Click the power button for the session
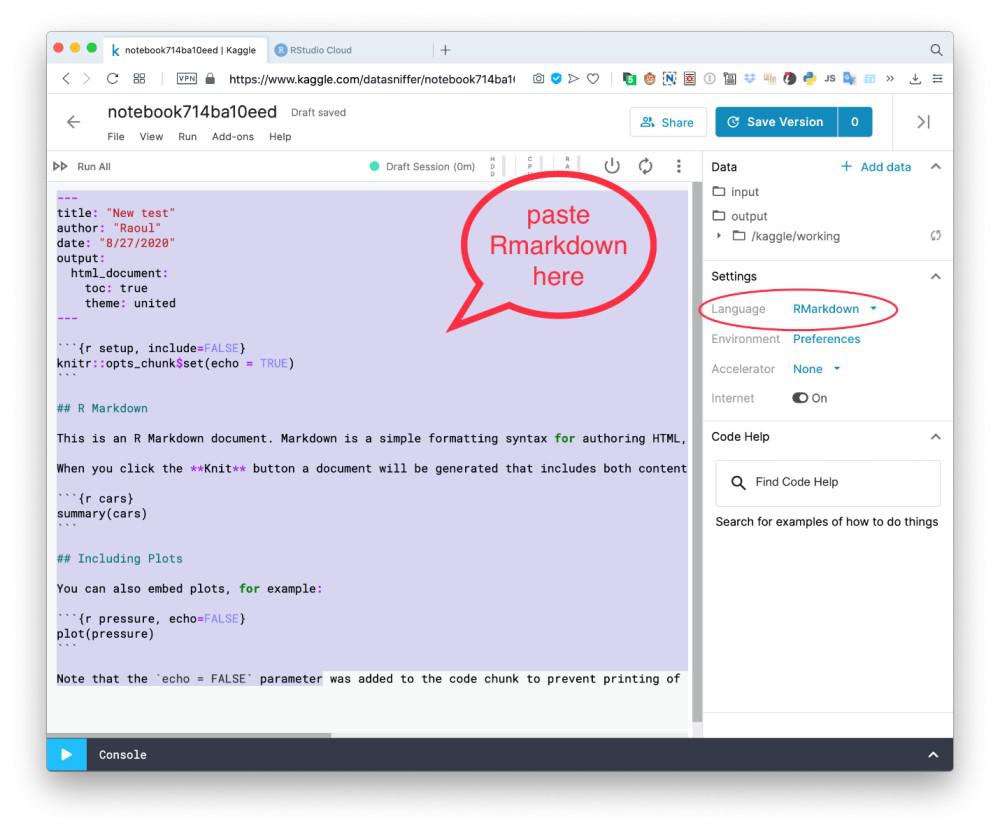This screenshot has width=1000, height=833. pyautogui.click(x=611, y=166)
